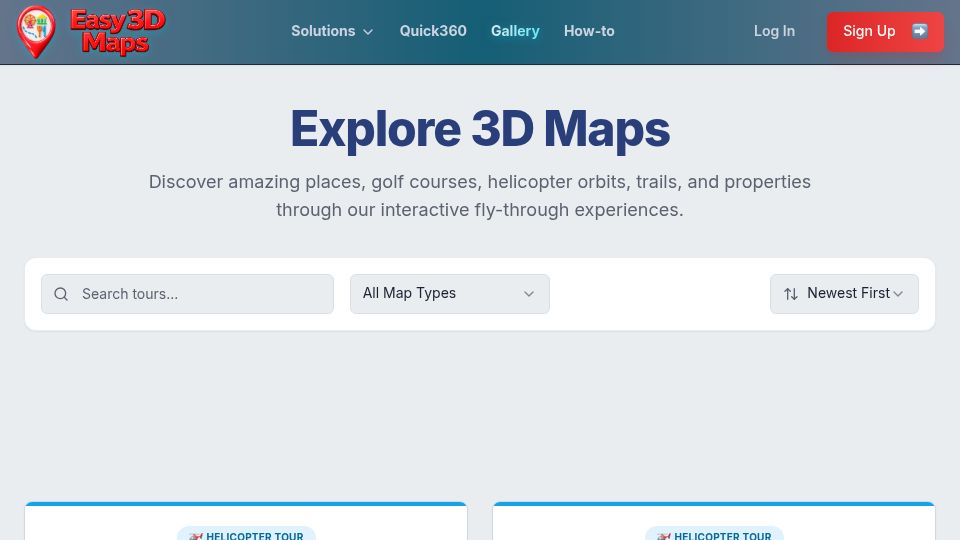Open the Newest First sort dropdown
The width and height of the screenshot is (960, 540).
tap(844, 294)
